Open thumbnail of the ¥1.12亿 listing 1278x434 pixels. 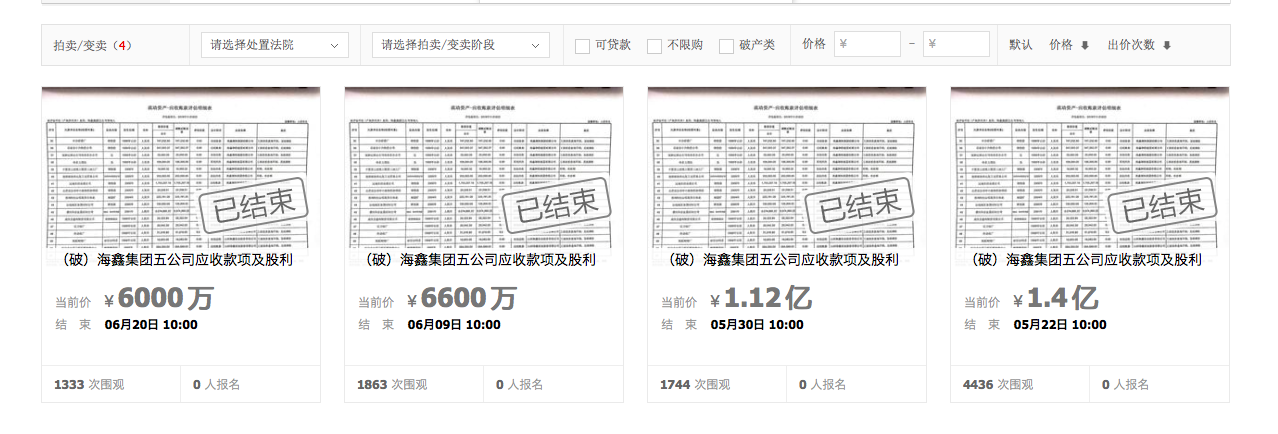pyautogui.click(x=787, y=166)
